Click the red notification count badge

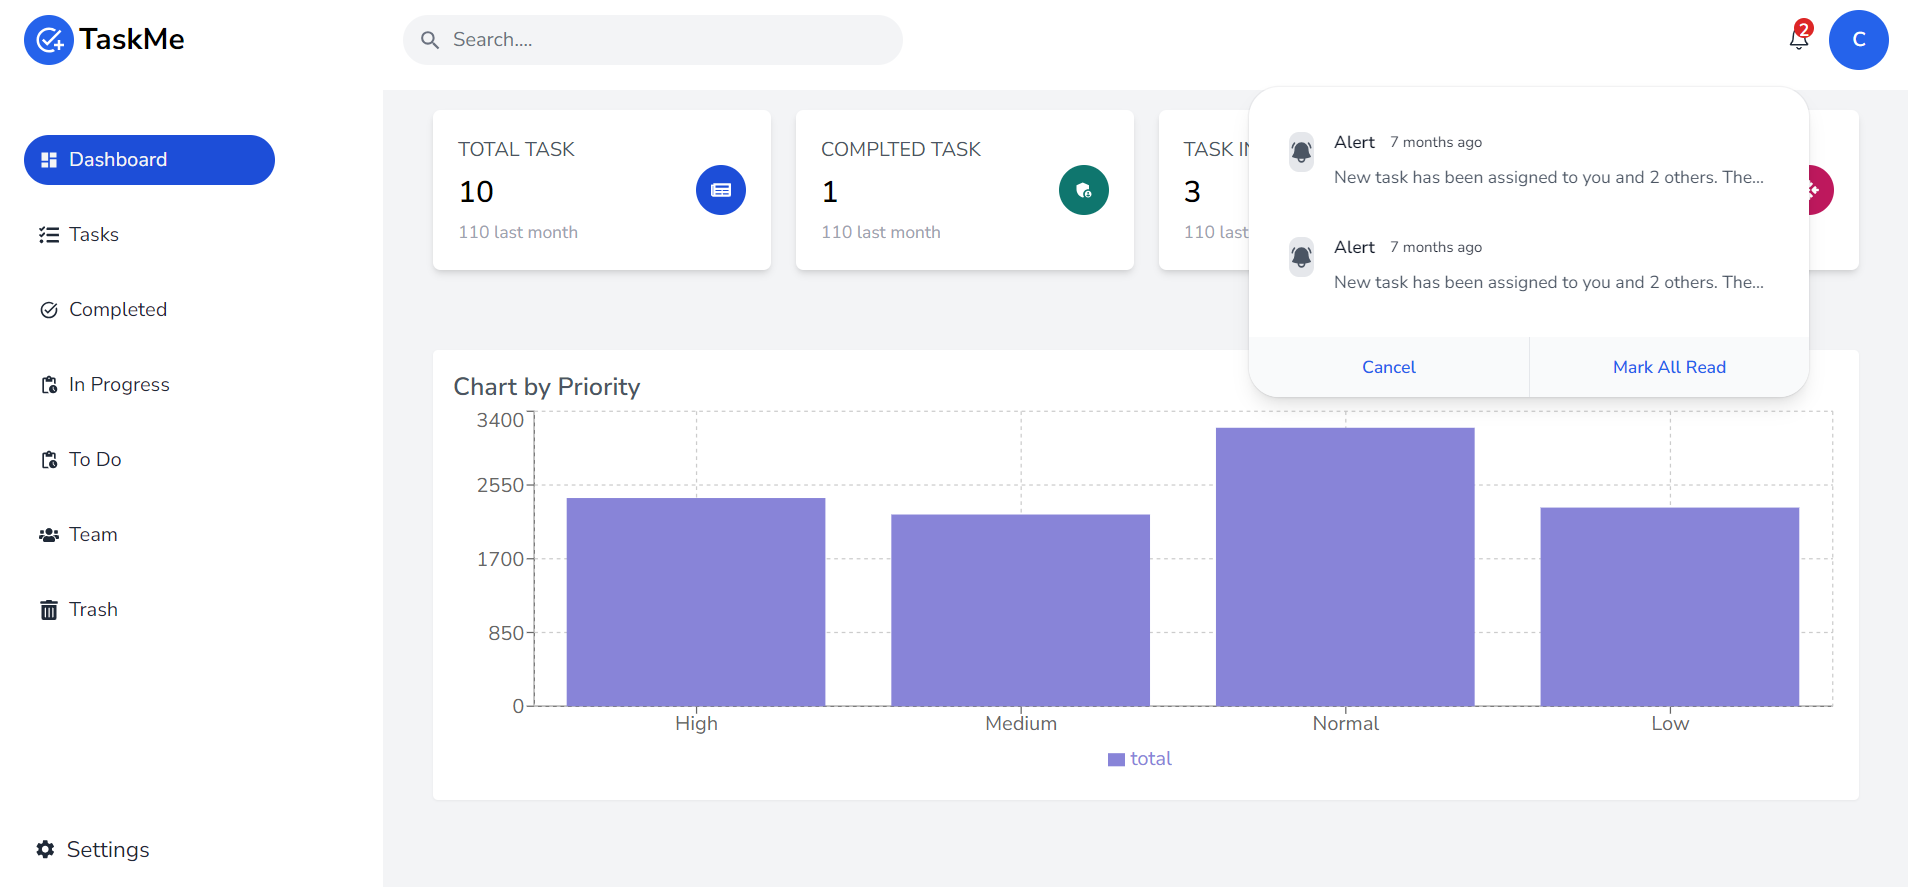(x=1804, y=28)
